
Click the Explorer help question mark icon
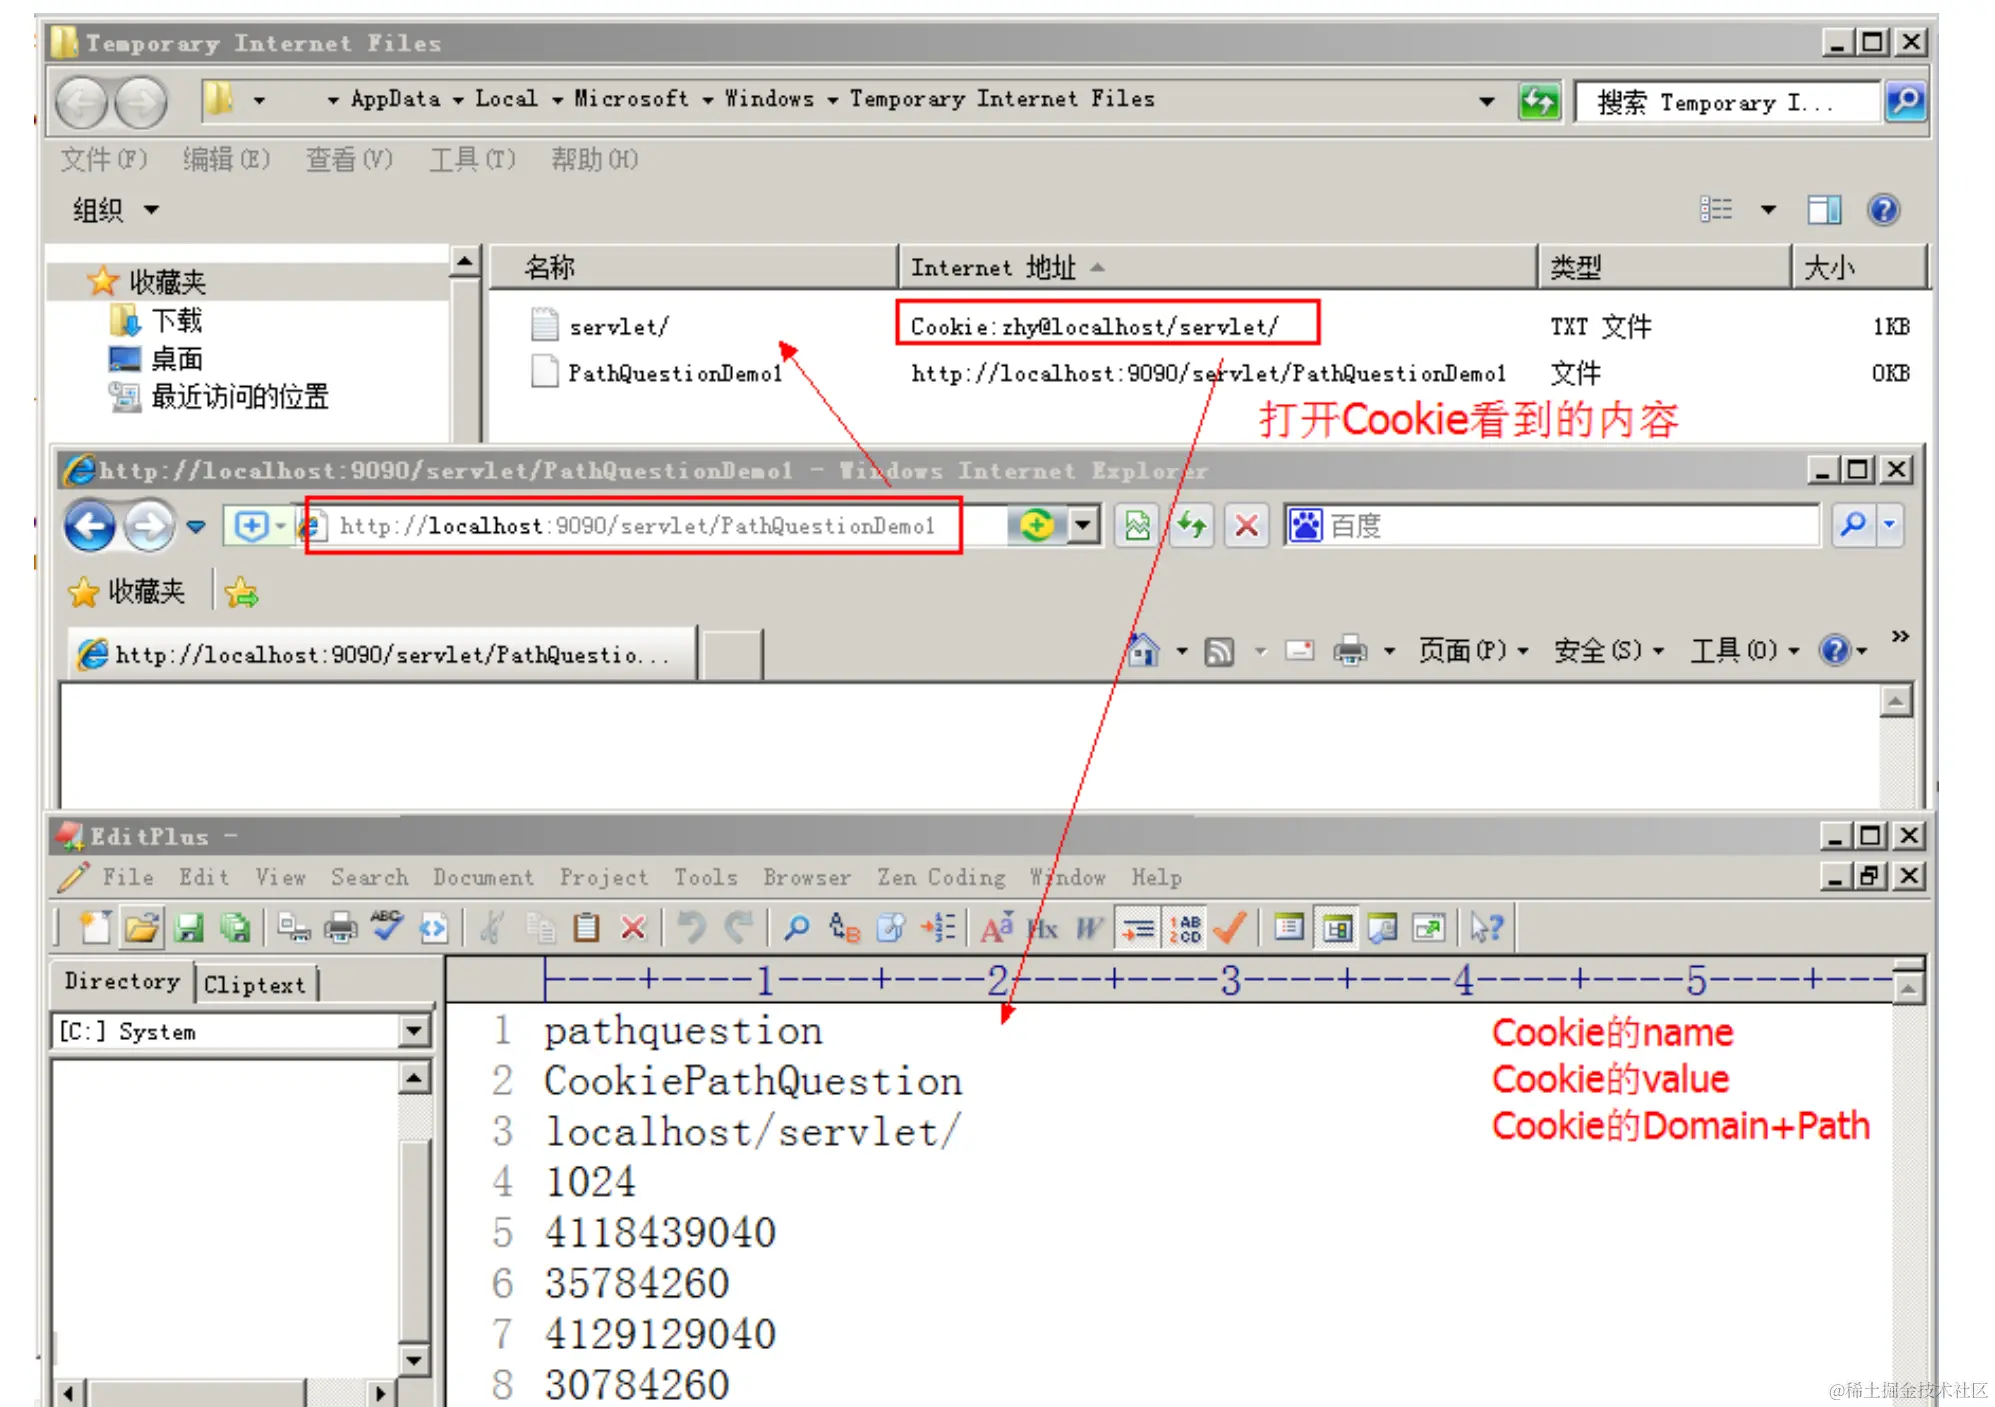pos(1882,210)
